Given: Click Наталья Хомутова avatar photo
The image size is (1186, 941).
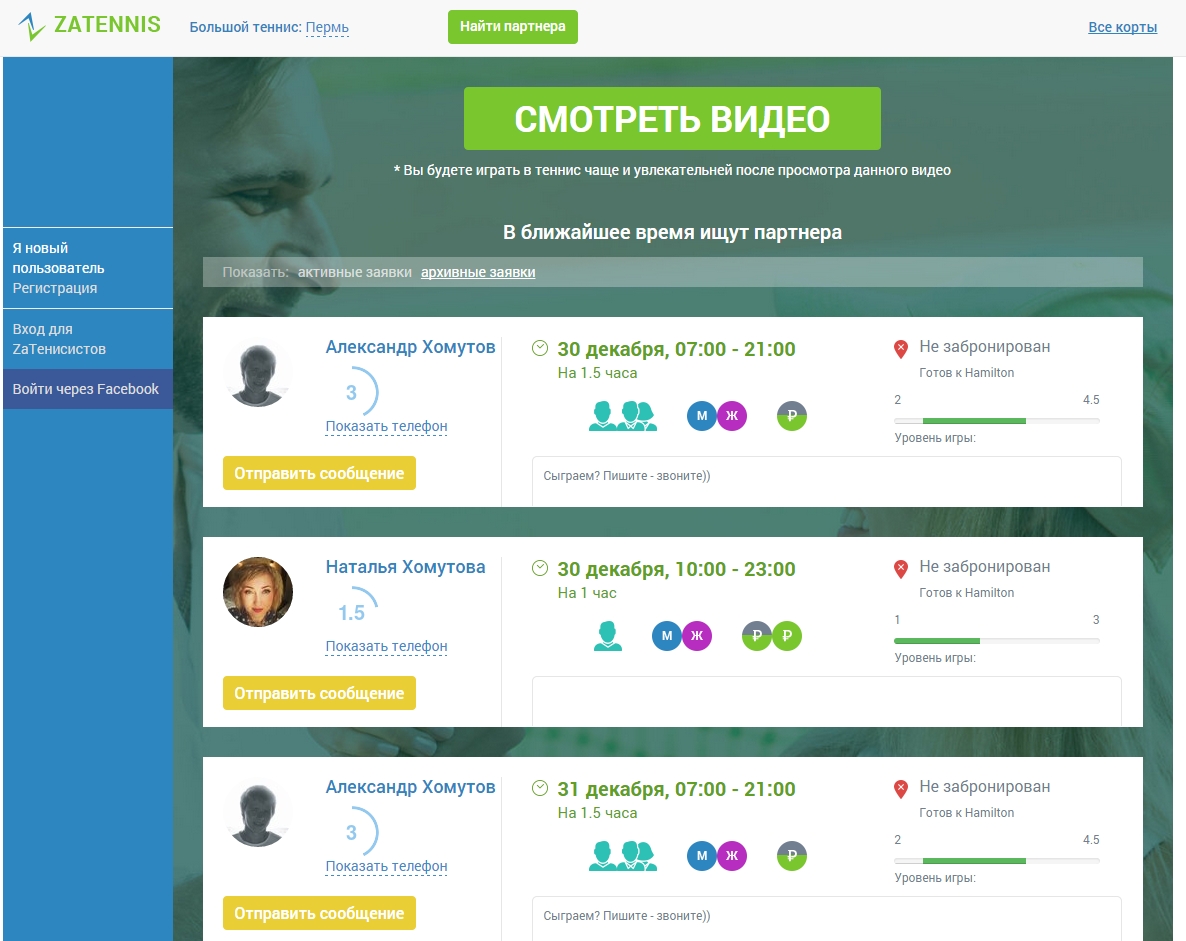Looking at the screenshot, I should (258, 592).
